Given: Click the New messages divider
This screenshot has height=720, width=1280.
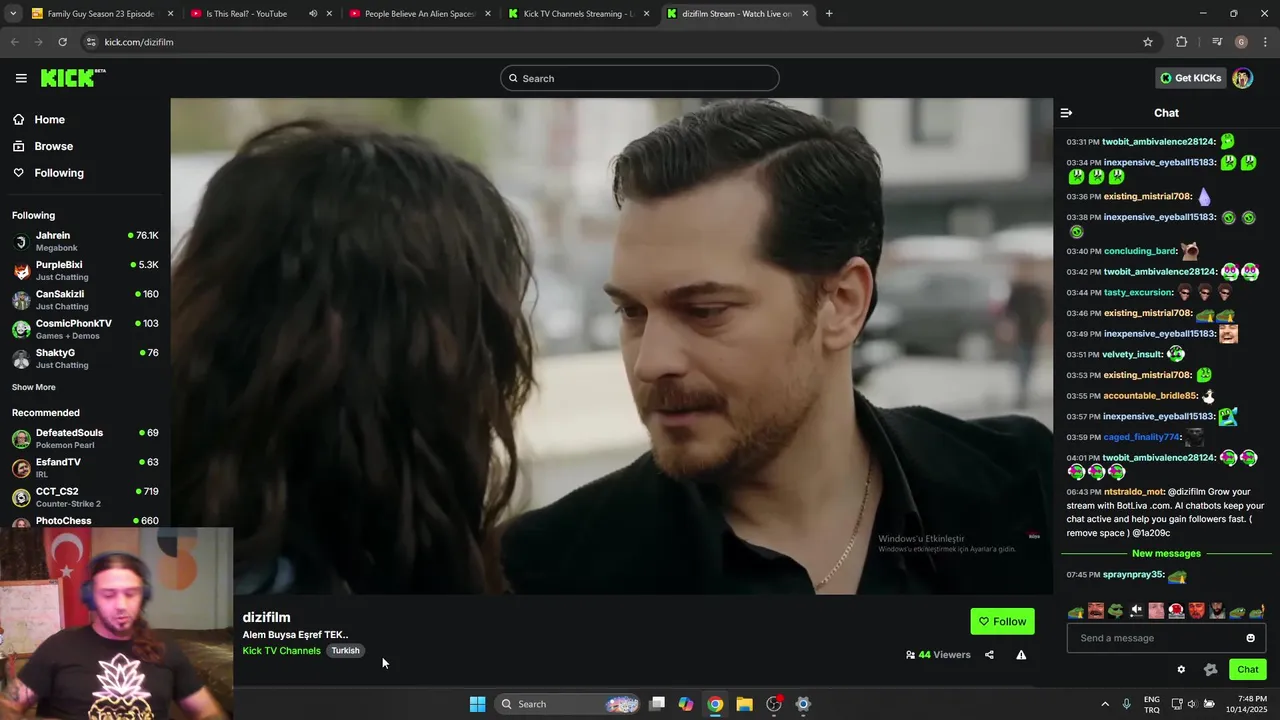Looking at the screenshot, I should pyautogui.click(x=1166, y=553).
